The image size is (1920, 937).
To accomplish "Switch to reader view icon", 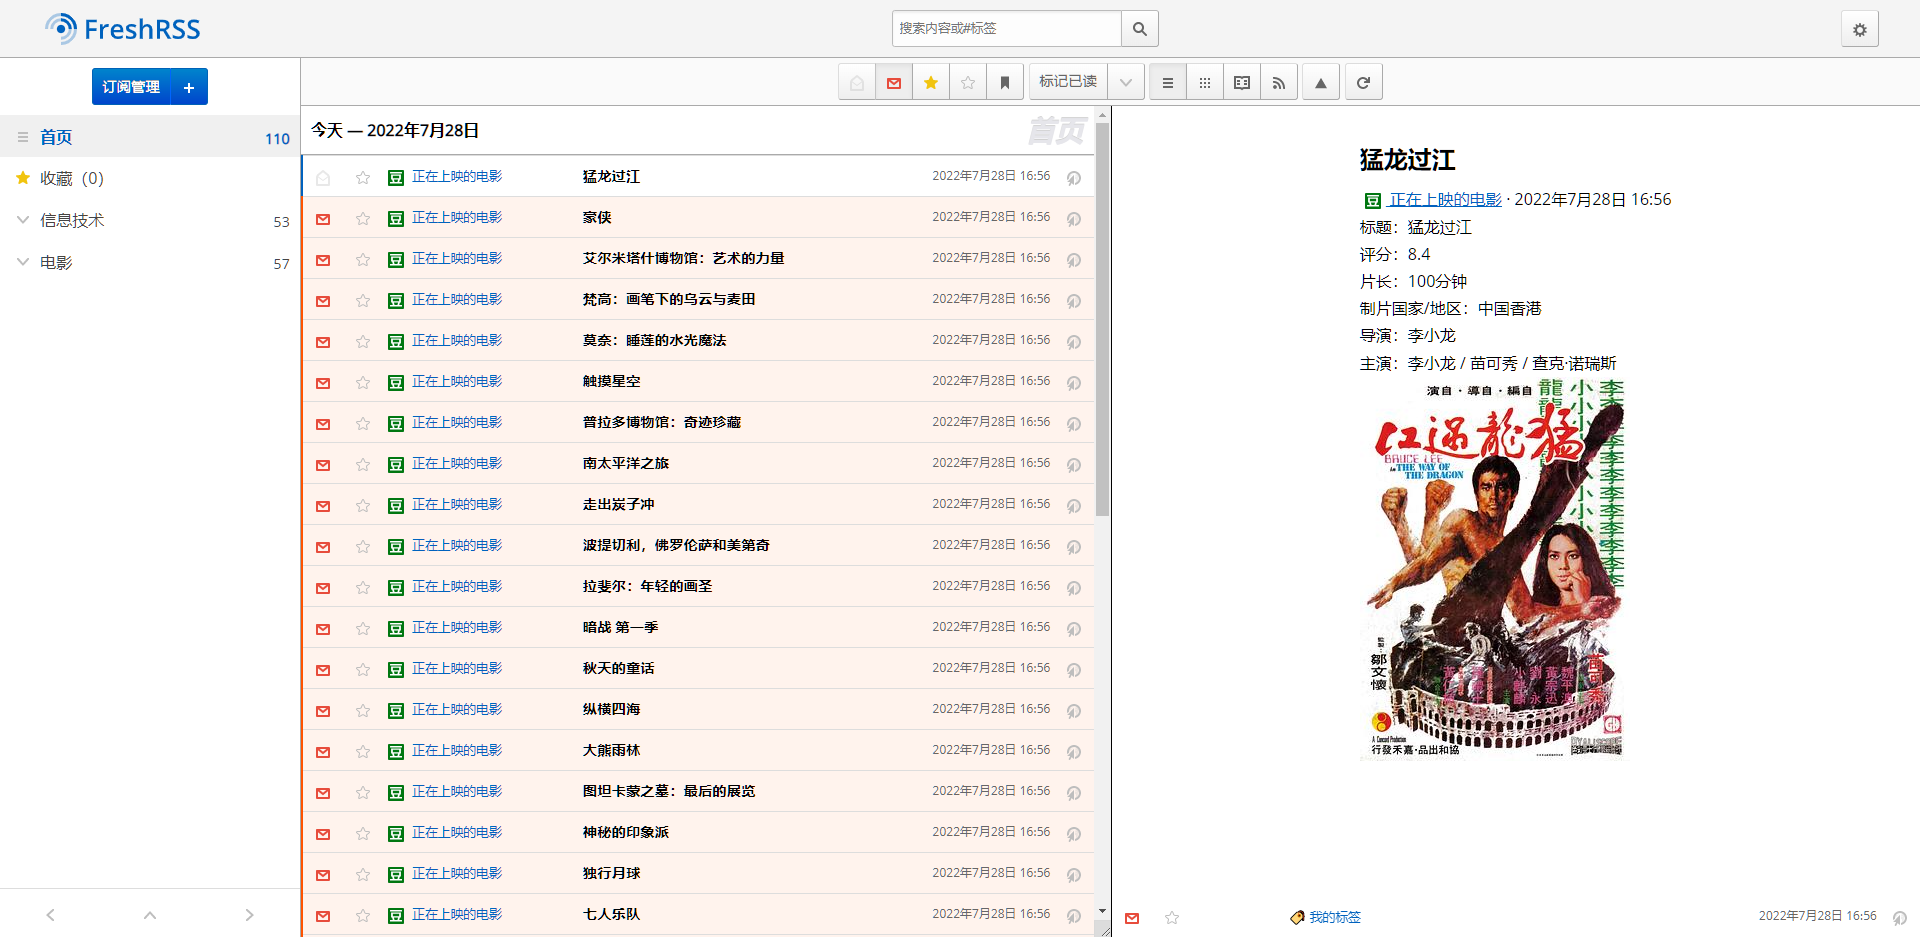I will (x=1241, y=83).
